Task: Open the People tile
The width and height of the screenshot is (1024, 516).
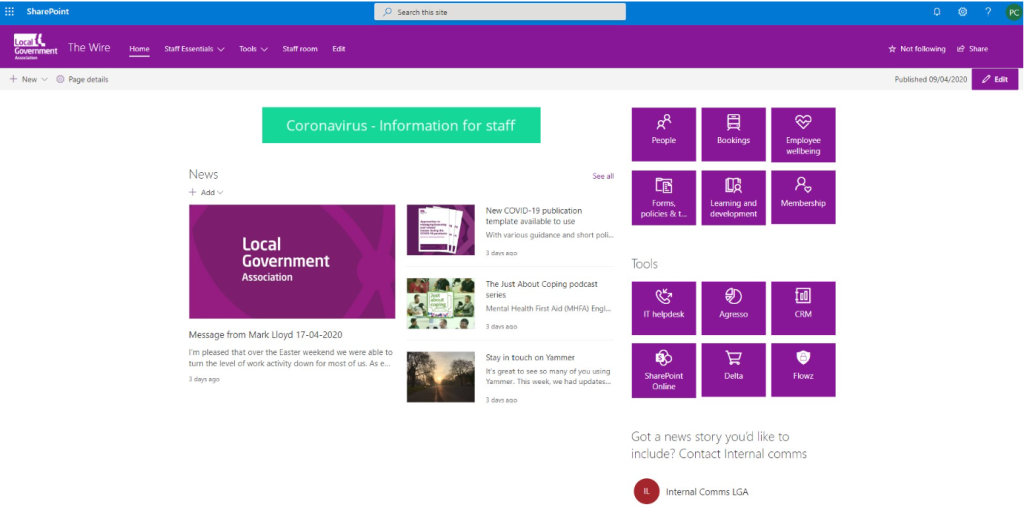Action: point(664,134)
